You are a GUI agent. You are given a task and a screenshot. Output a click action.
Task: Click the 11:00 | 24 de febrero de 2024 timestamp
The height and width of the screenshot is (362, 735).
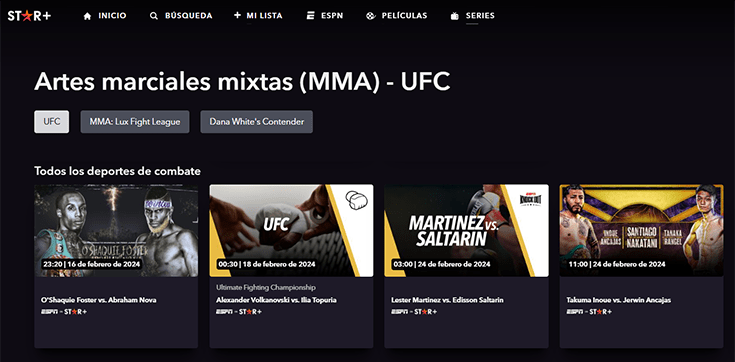click(617, 264)
